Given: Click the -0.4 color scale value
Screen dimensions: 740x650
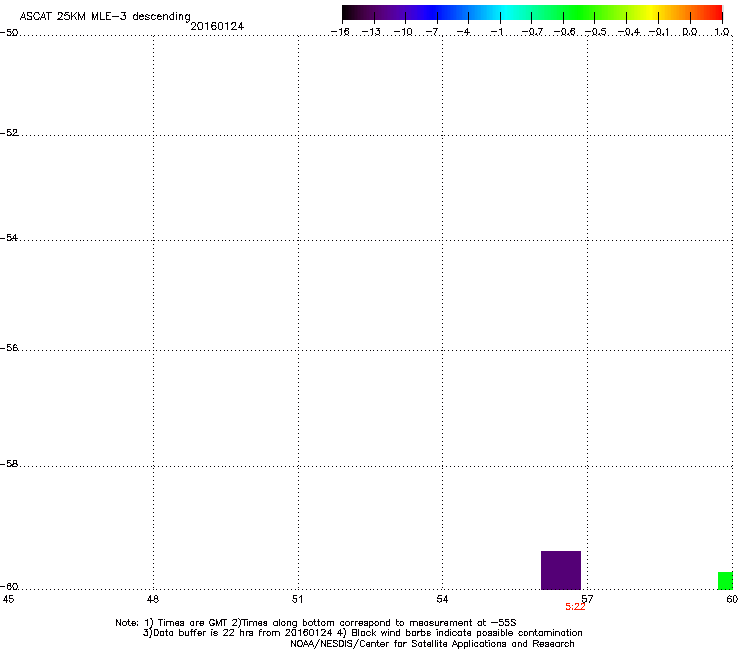Looking at the screenshot, I should click(629, 32).
